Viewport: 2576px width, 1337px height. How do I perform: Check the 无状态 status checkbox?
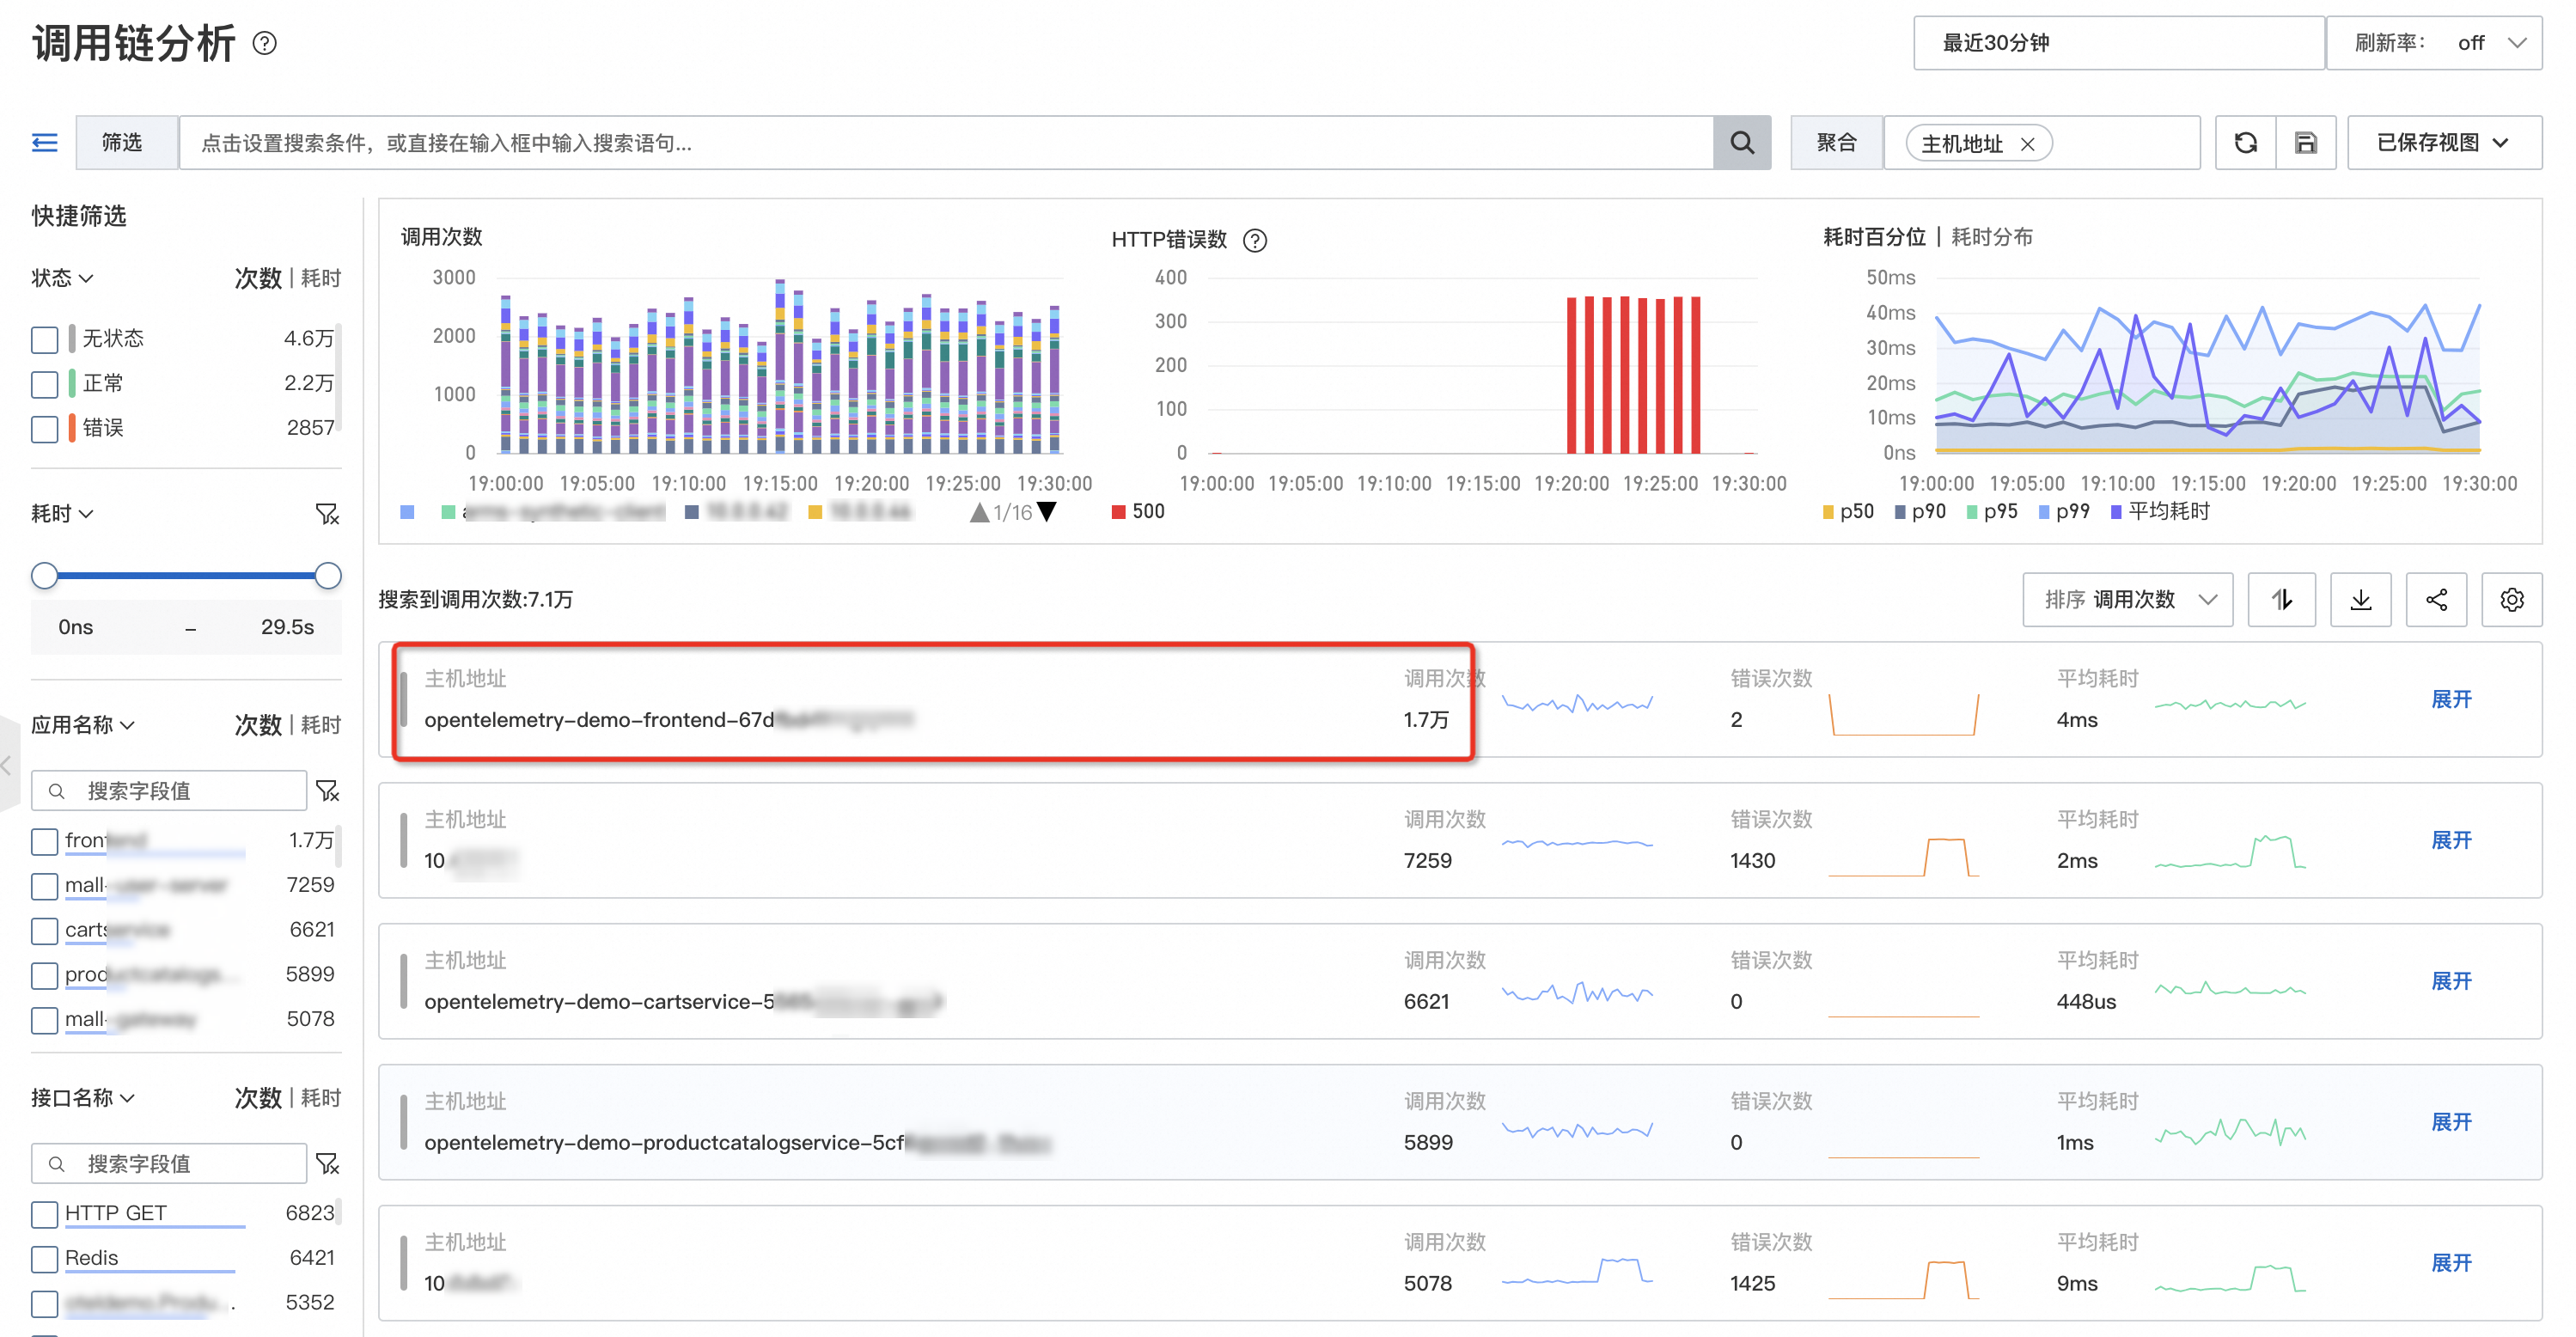44,339
